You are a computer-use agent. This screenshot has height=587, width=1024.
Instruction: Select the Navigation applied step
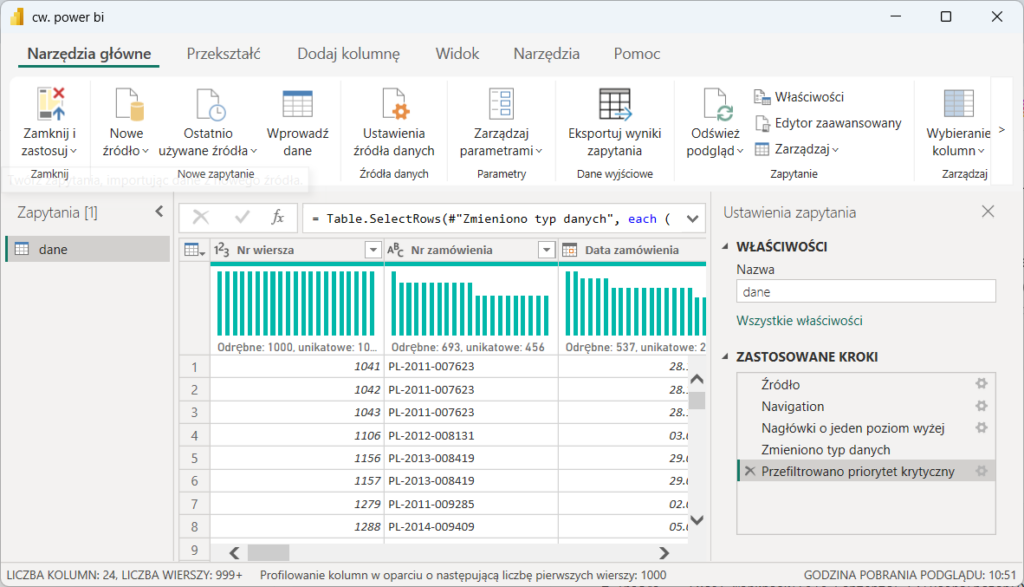pyautogui.click(x=793, y=406)
